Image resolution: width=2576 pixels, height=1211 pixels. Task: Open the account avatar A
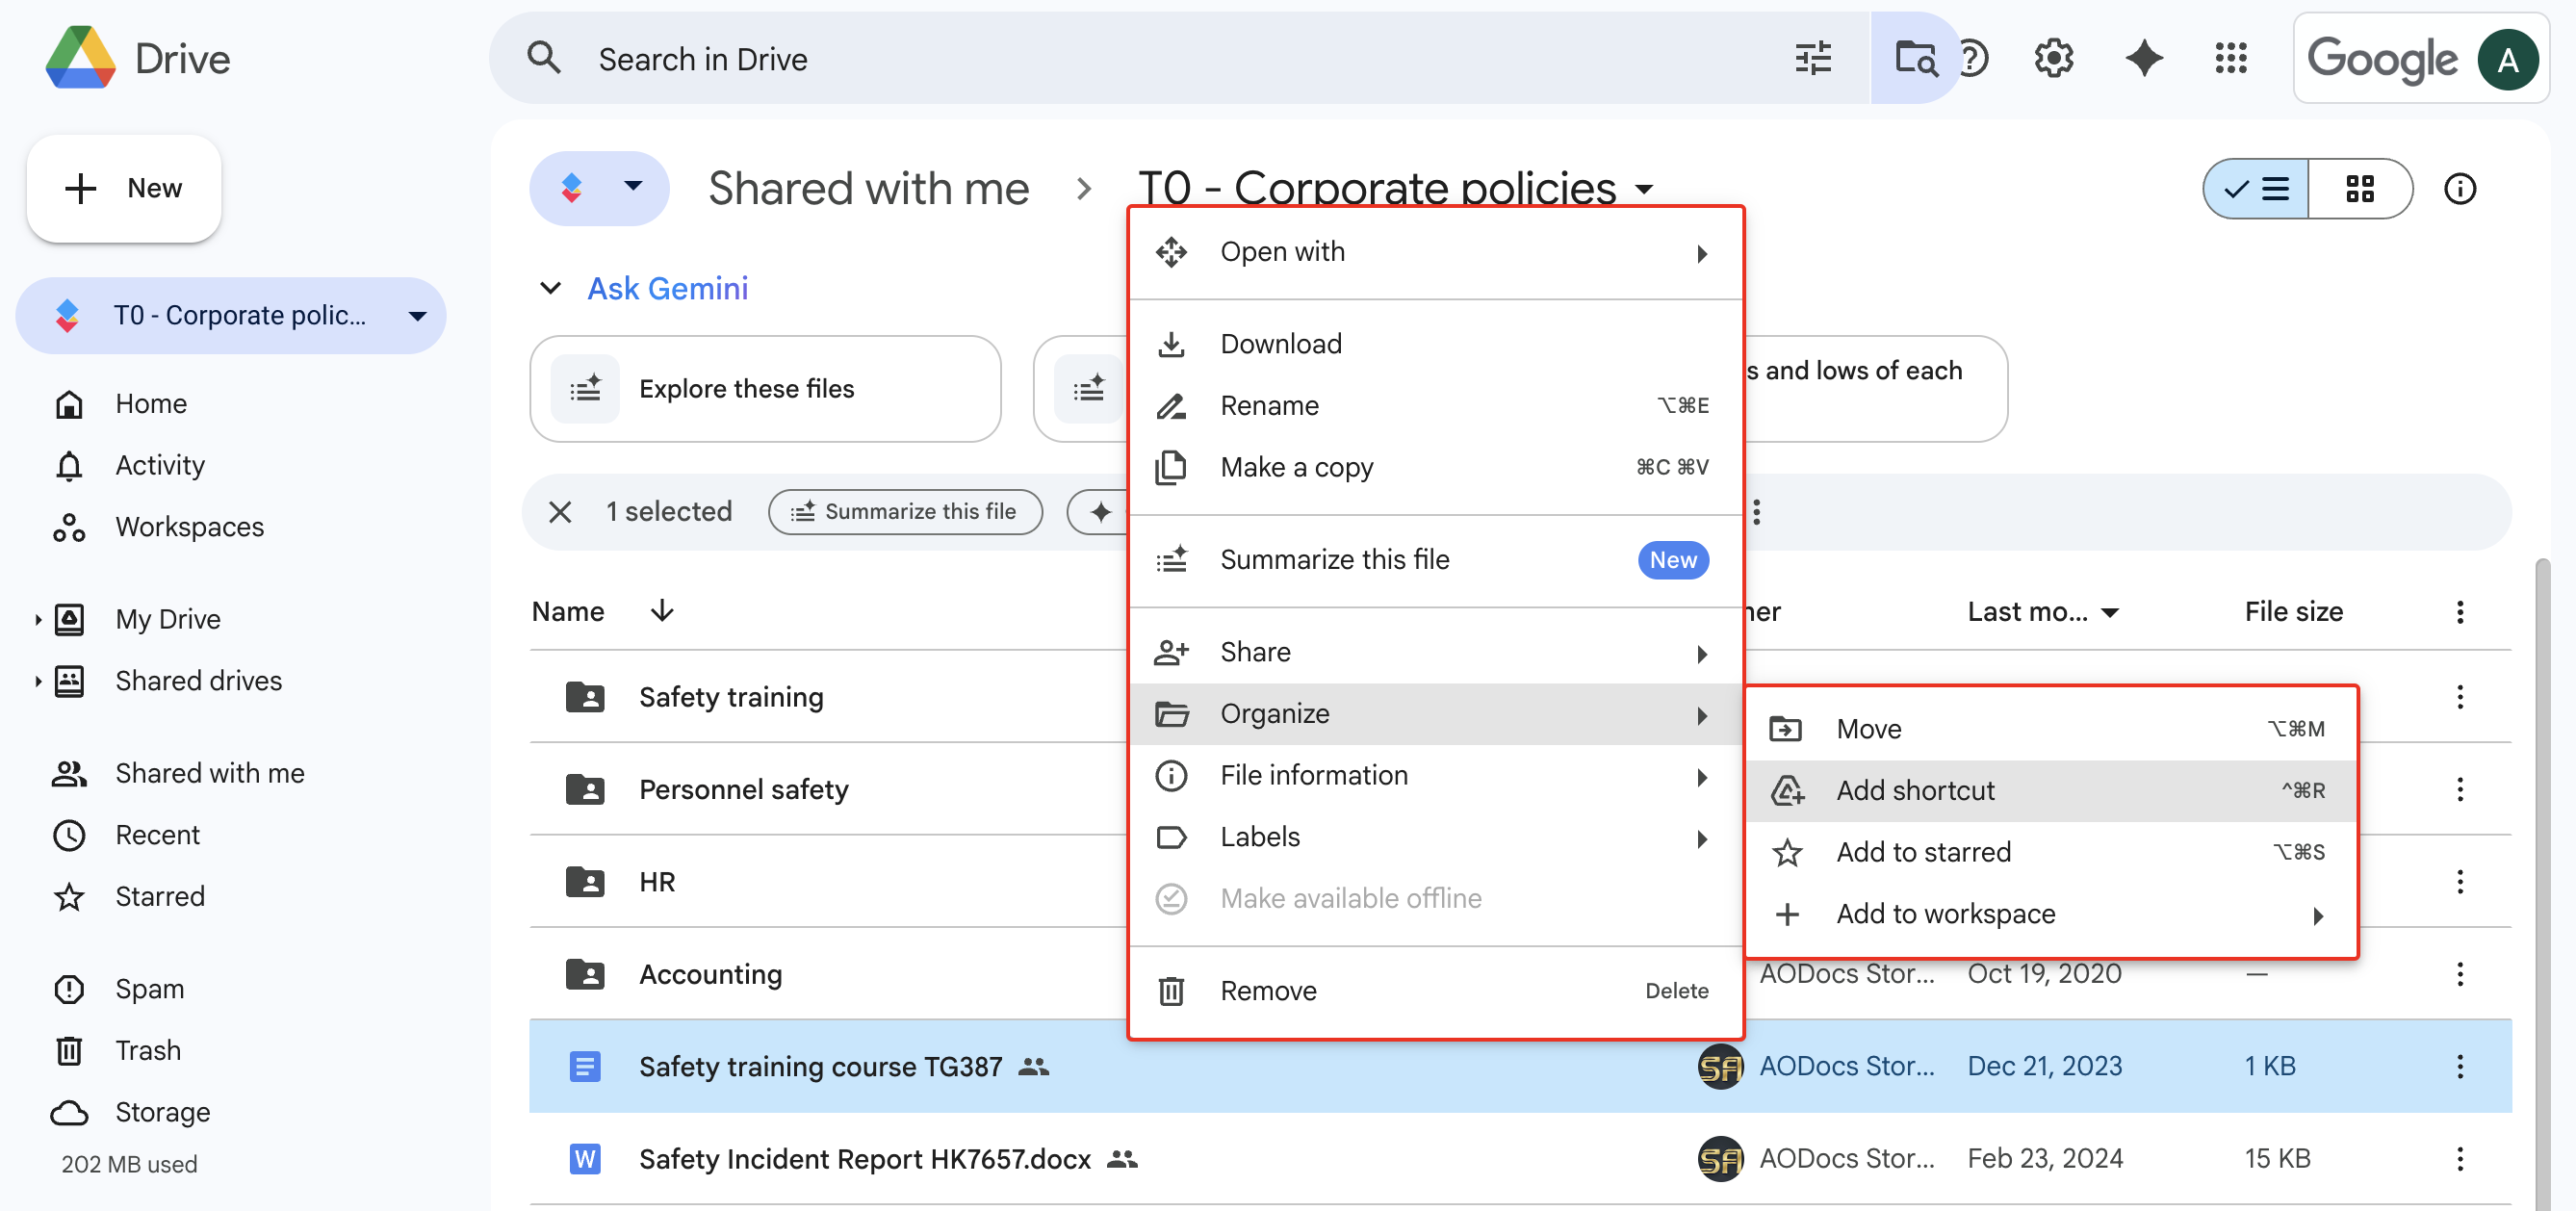click(2507, 60)
